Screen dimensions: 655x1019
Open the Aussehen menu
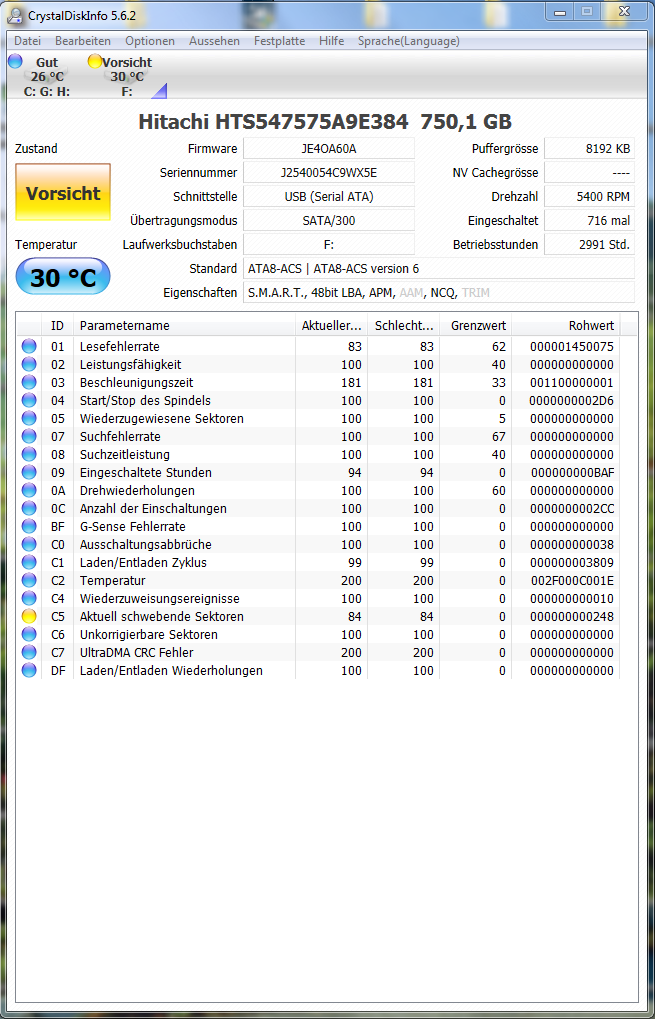click(214, 41)
